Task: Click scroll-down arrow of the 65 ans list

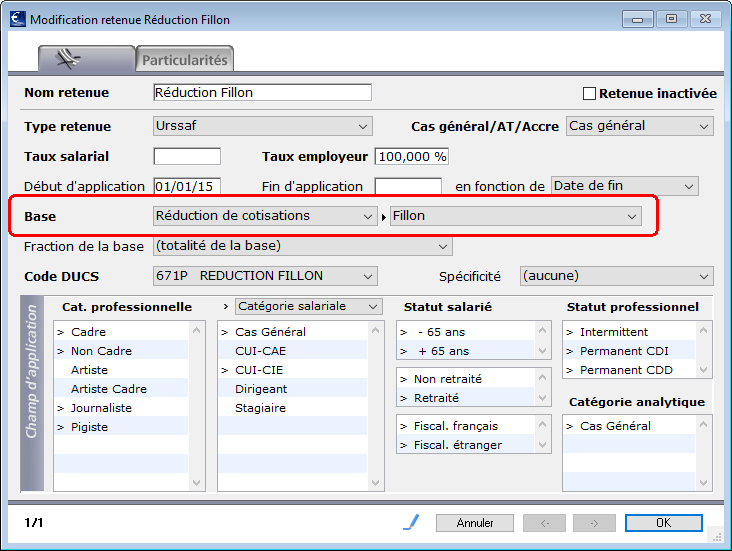Action: (x=542, y=351)
